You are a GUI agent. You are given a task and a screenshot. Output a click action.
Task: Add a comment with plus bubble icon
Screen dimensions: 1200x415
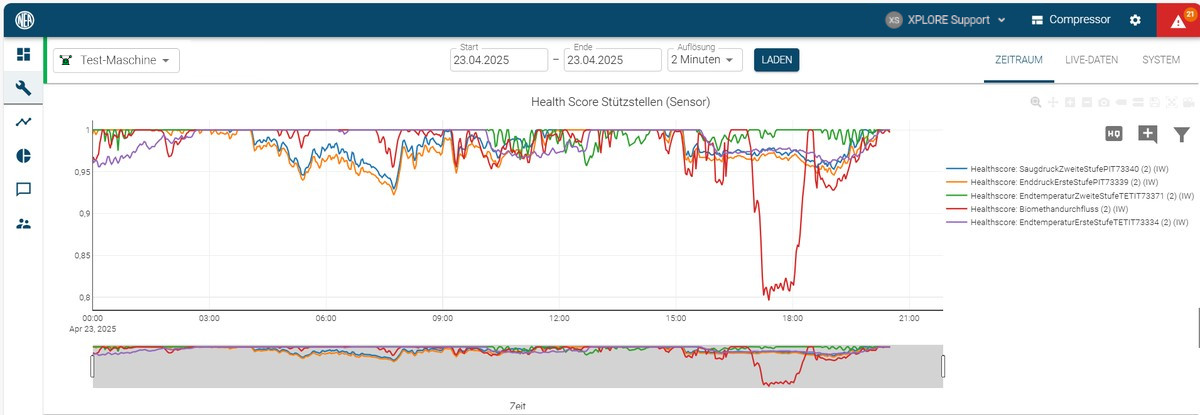(1147, 134)
